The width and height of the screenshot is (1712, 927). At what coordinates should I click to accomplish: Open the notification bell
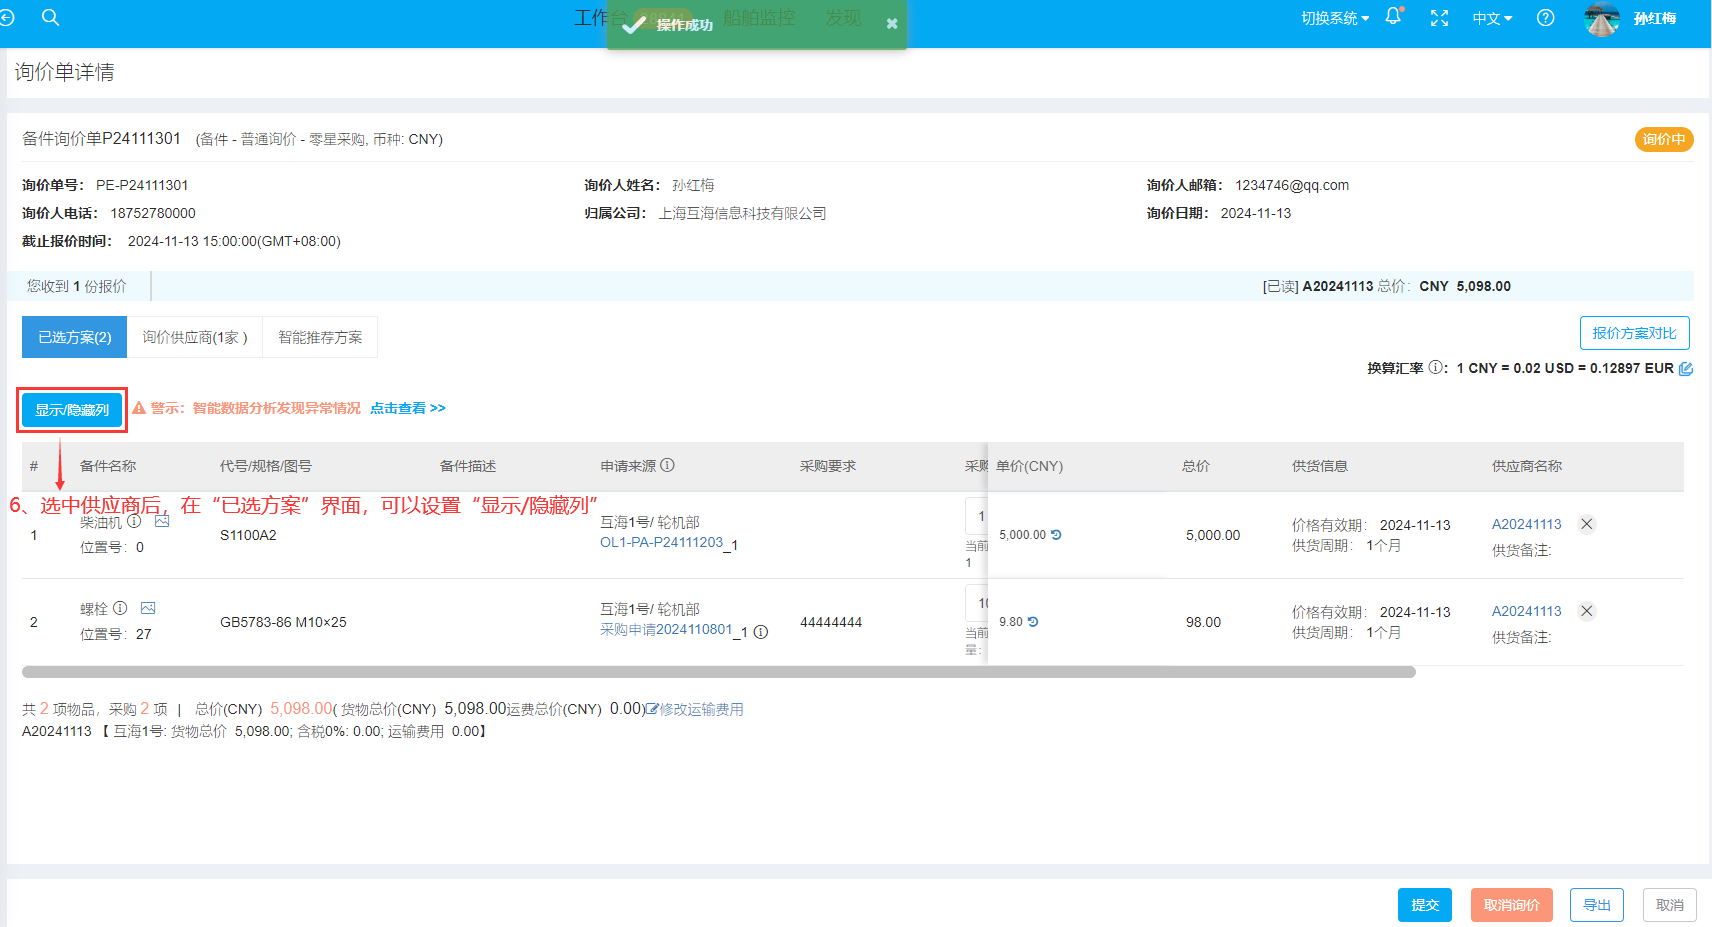pos(1393,16)
